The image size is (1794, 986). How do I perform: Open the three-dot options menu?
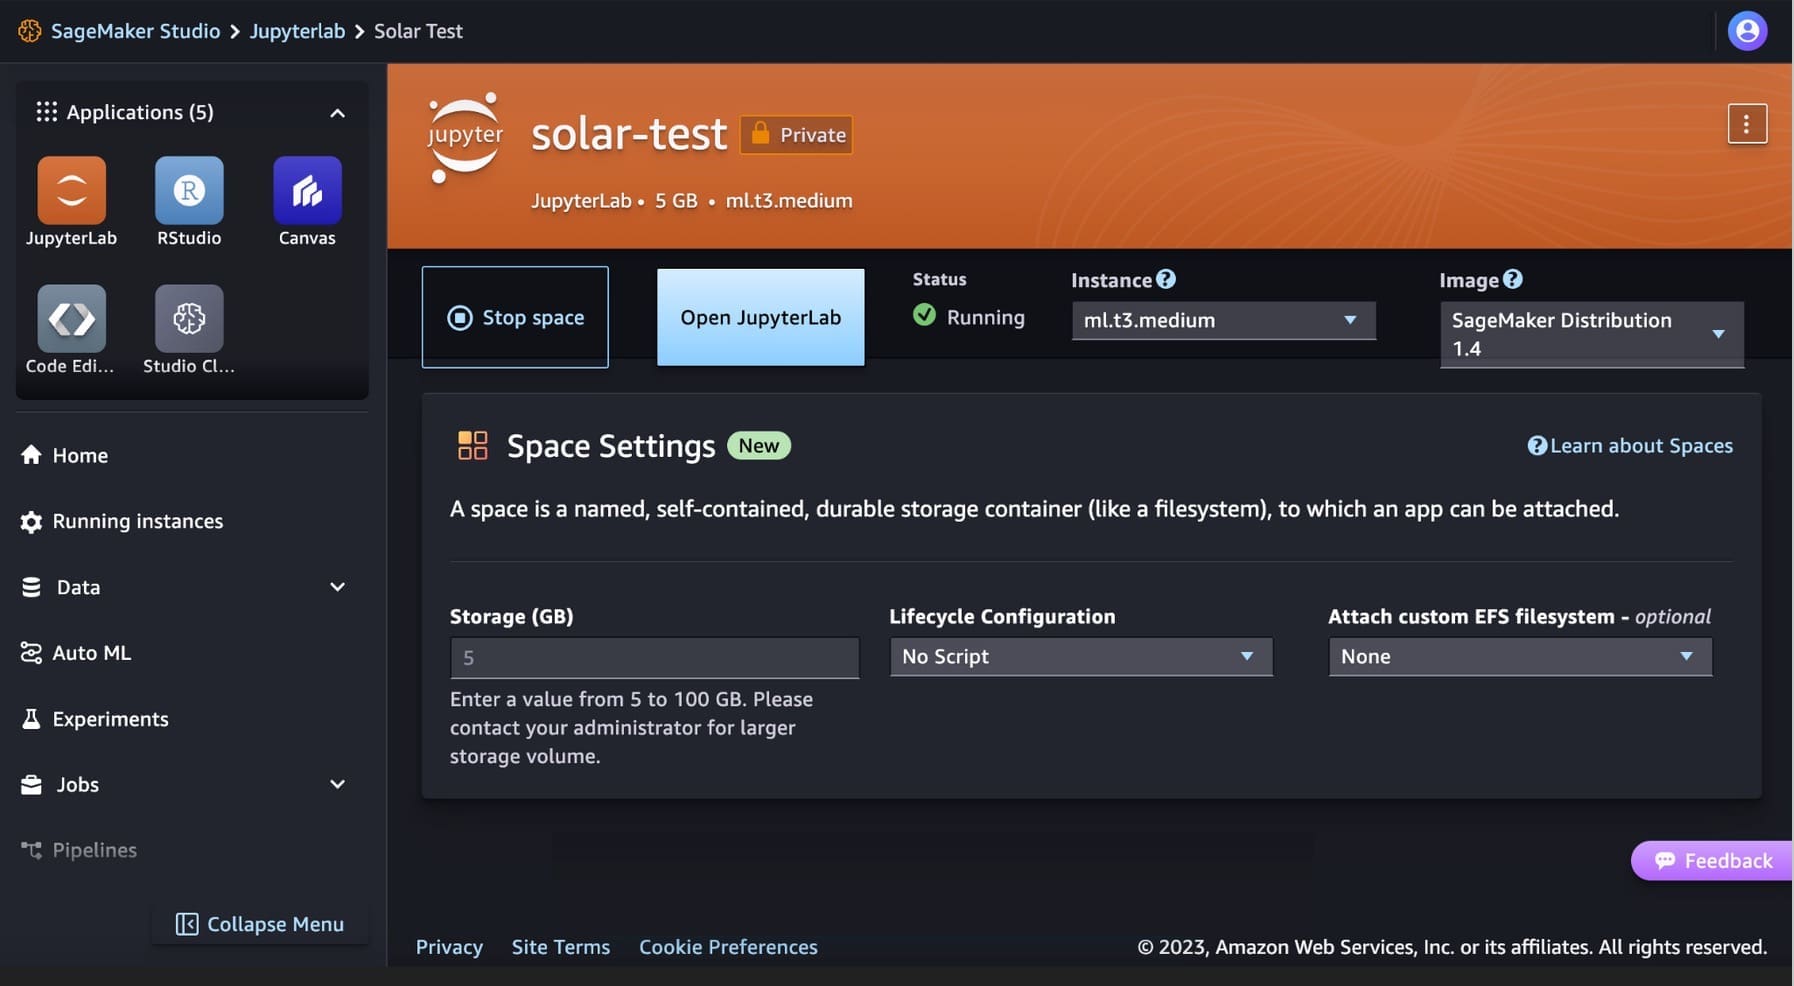coord(1747,124)
